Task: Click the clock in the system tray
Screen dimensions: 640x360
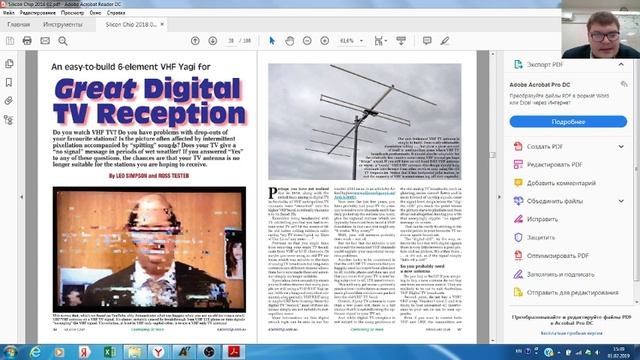Action: pyautogui.click(x=618, y=352)
